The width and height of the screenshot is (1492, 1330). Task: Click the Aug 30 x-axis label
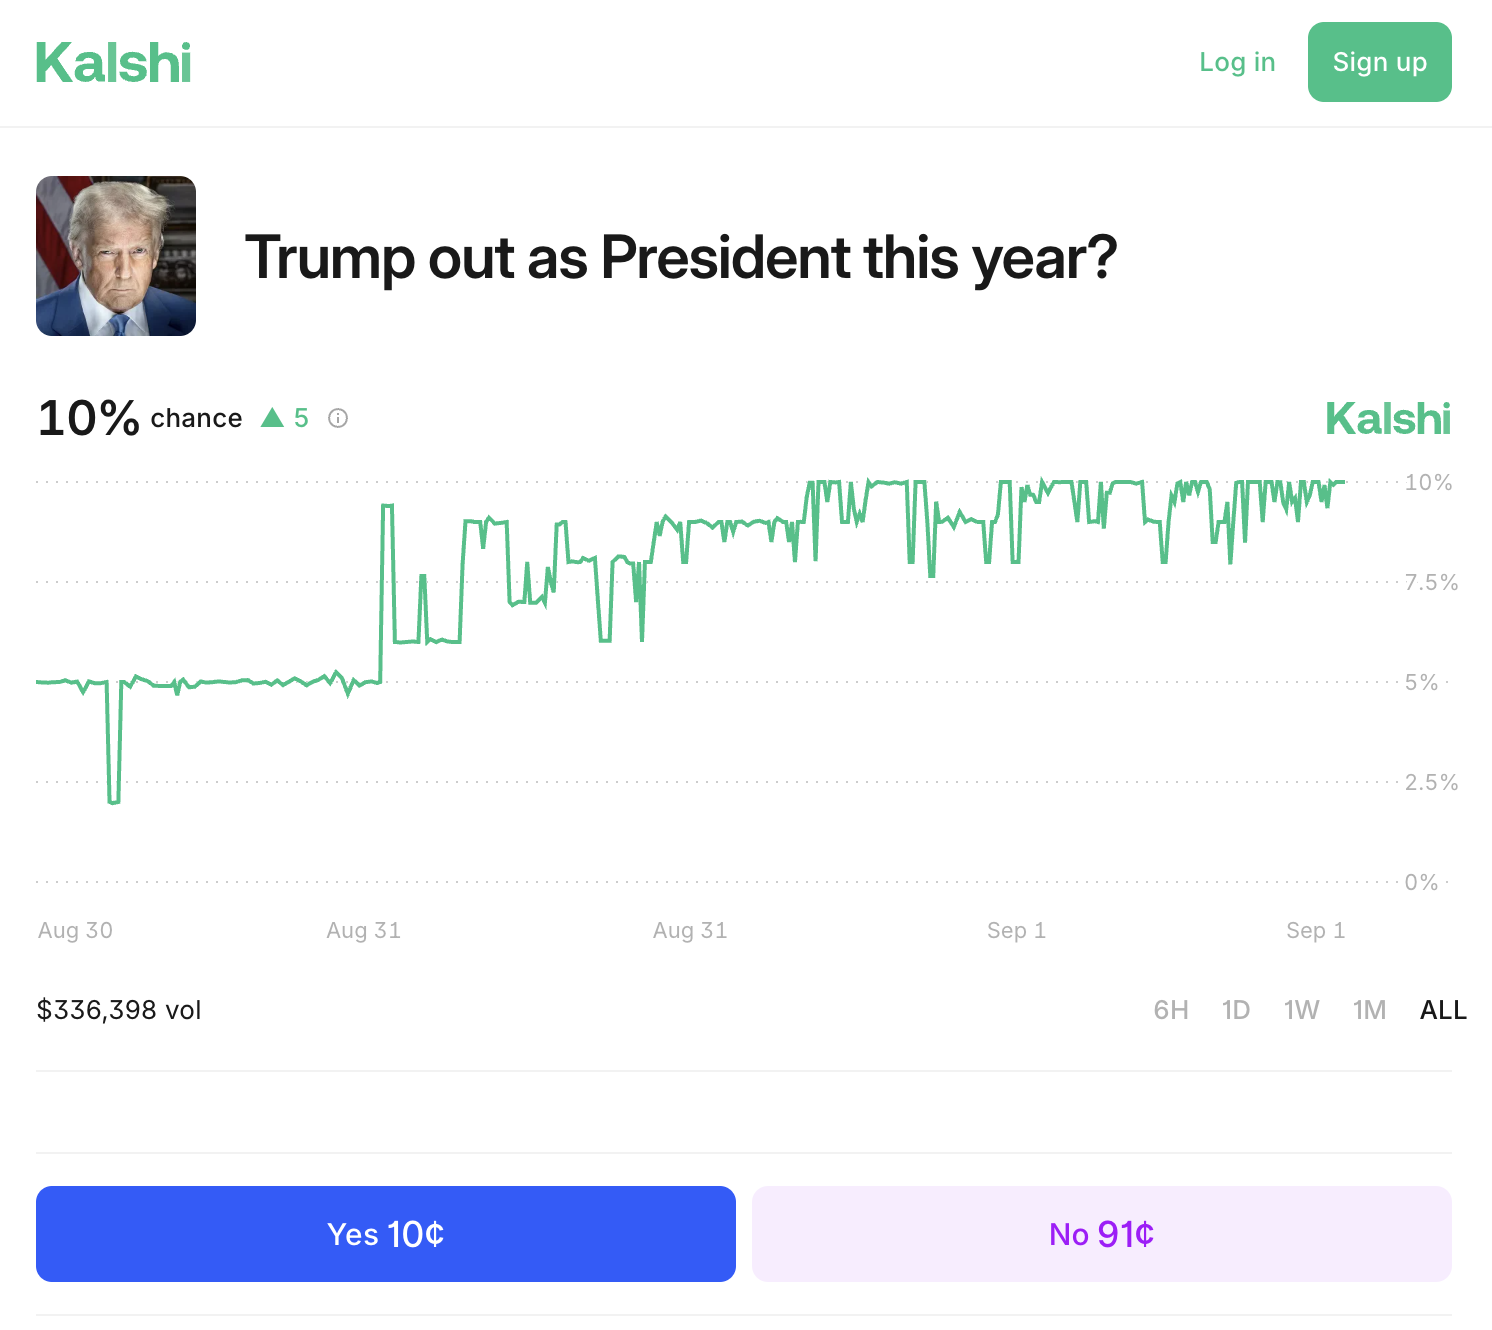pos(75,930)
